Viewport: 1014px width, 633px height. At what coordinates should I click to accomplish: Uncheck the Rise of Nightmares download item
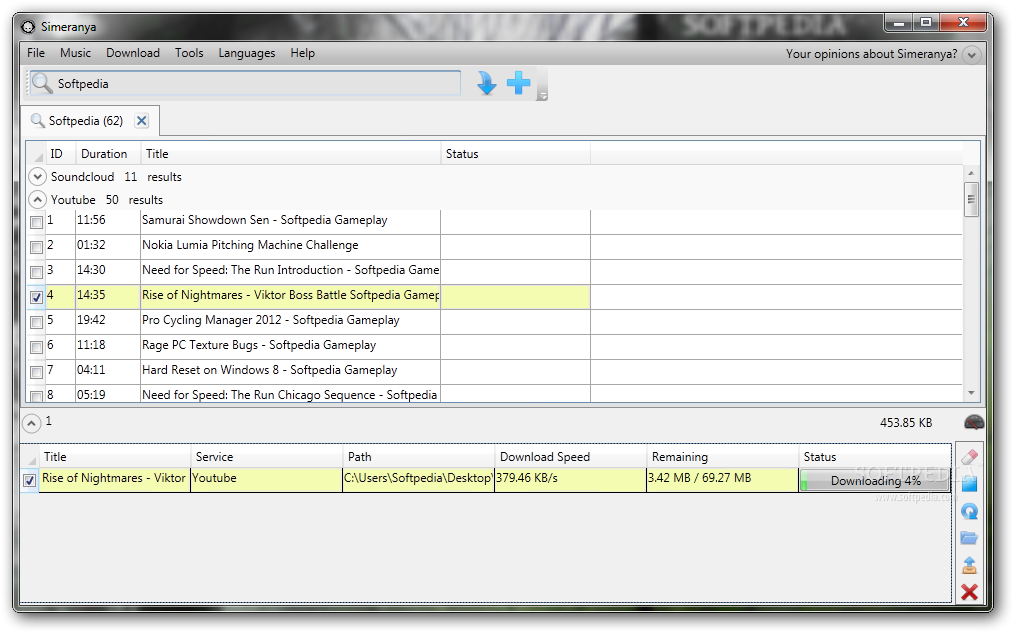29,480
